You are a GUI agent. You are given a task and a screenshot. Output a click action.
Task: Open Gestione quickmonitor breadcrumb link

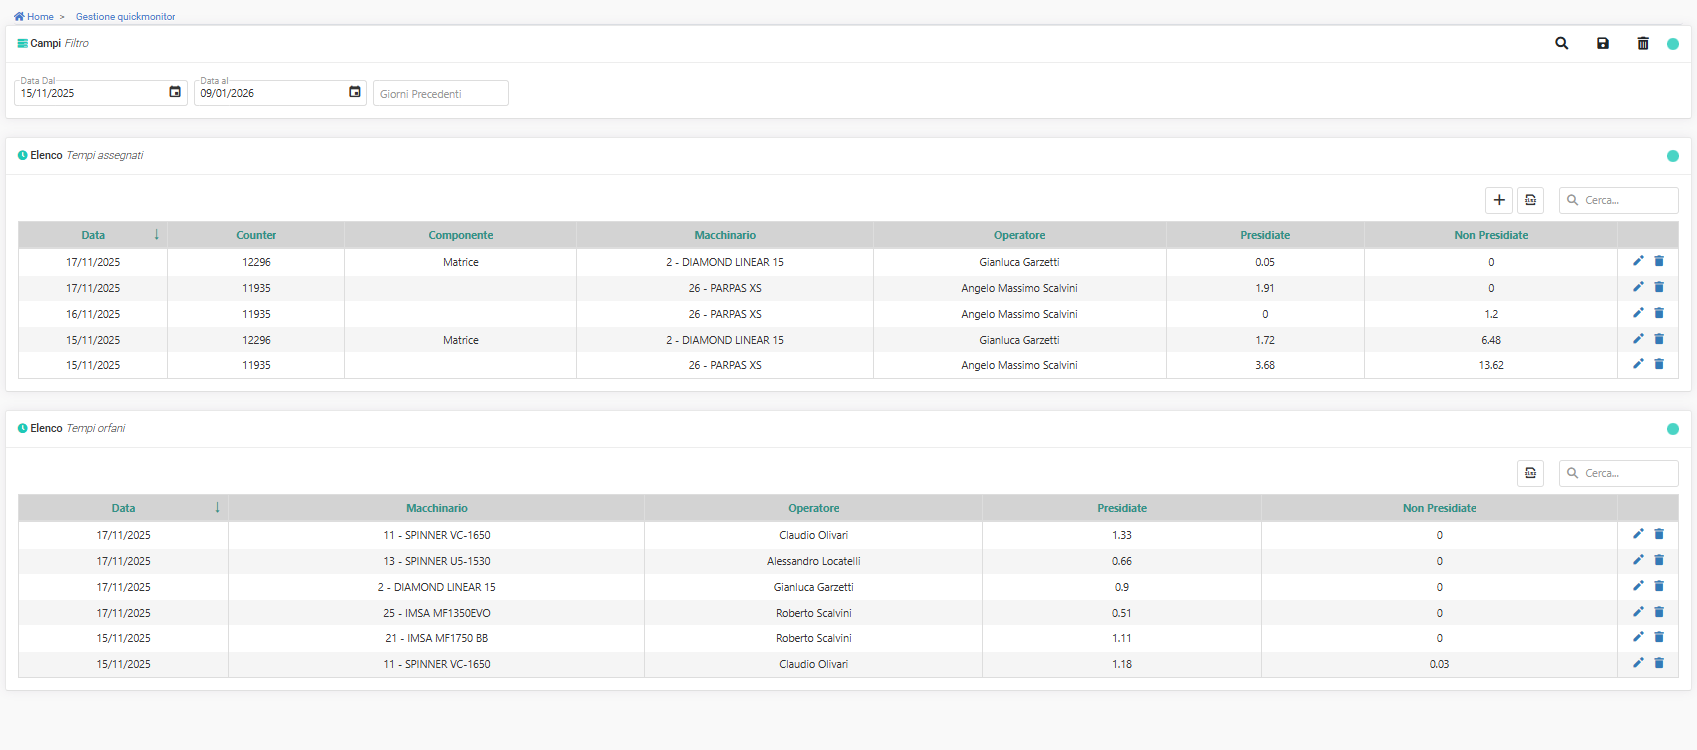click(125, 17)
